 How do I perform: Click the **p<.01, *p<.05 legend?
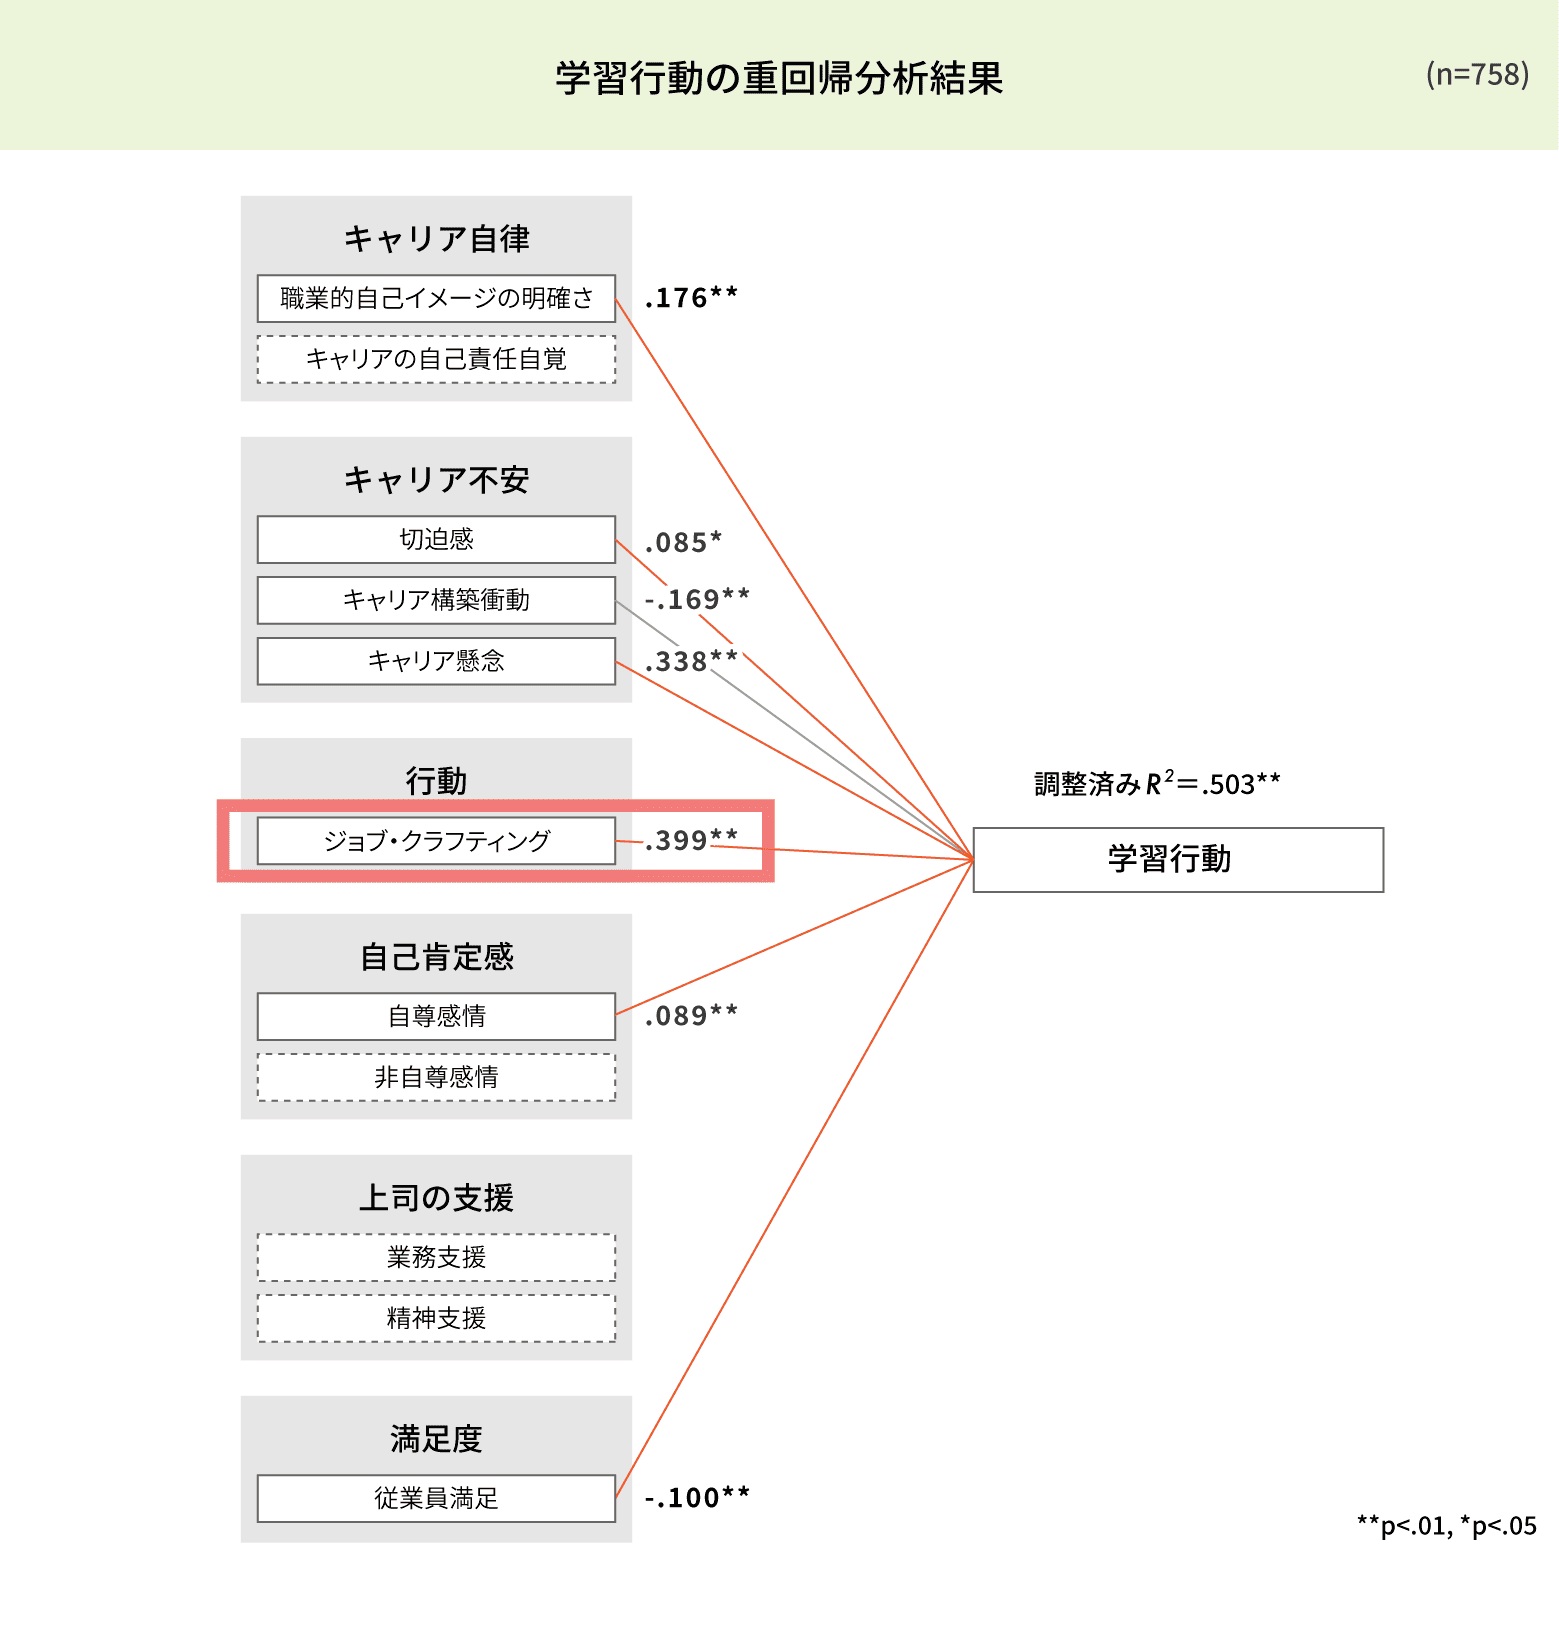[1446, 1526]
